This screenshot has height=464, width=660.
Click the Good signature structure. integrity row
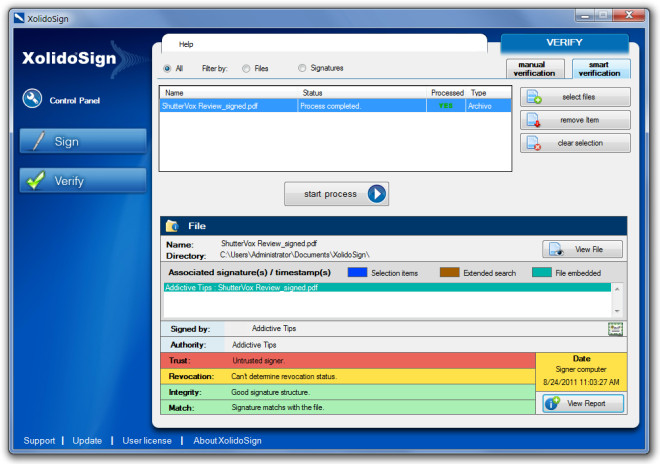pyautogui.click(x=348, y=392)
